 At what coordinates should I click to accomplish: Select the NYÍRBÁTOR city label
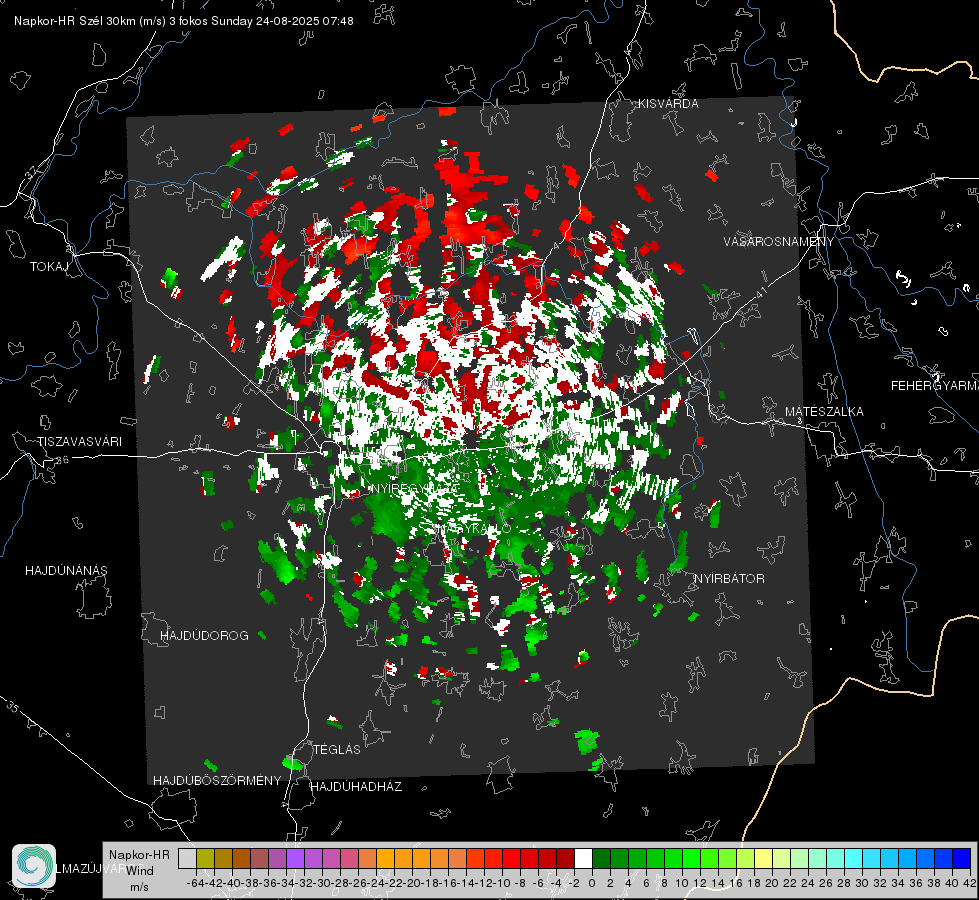729,579
